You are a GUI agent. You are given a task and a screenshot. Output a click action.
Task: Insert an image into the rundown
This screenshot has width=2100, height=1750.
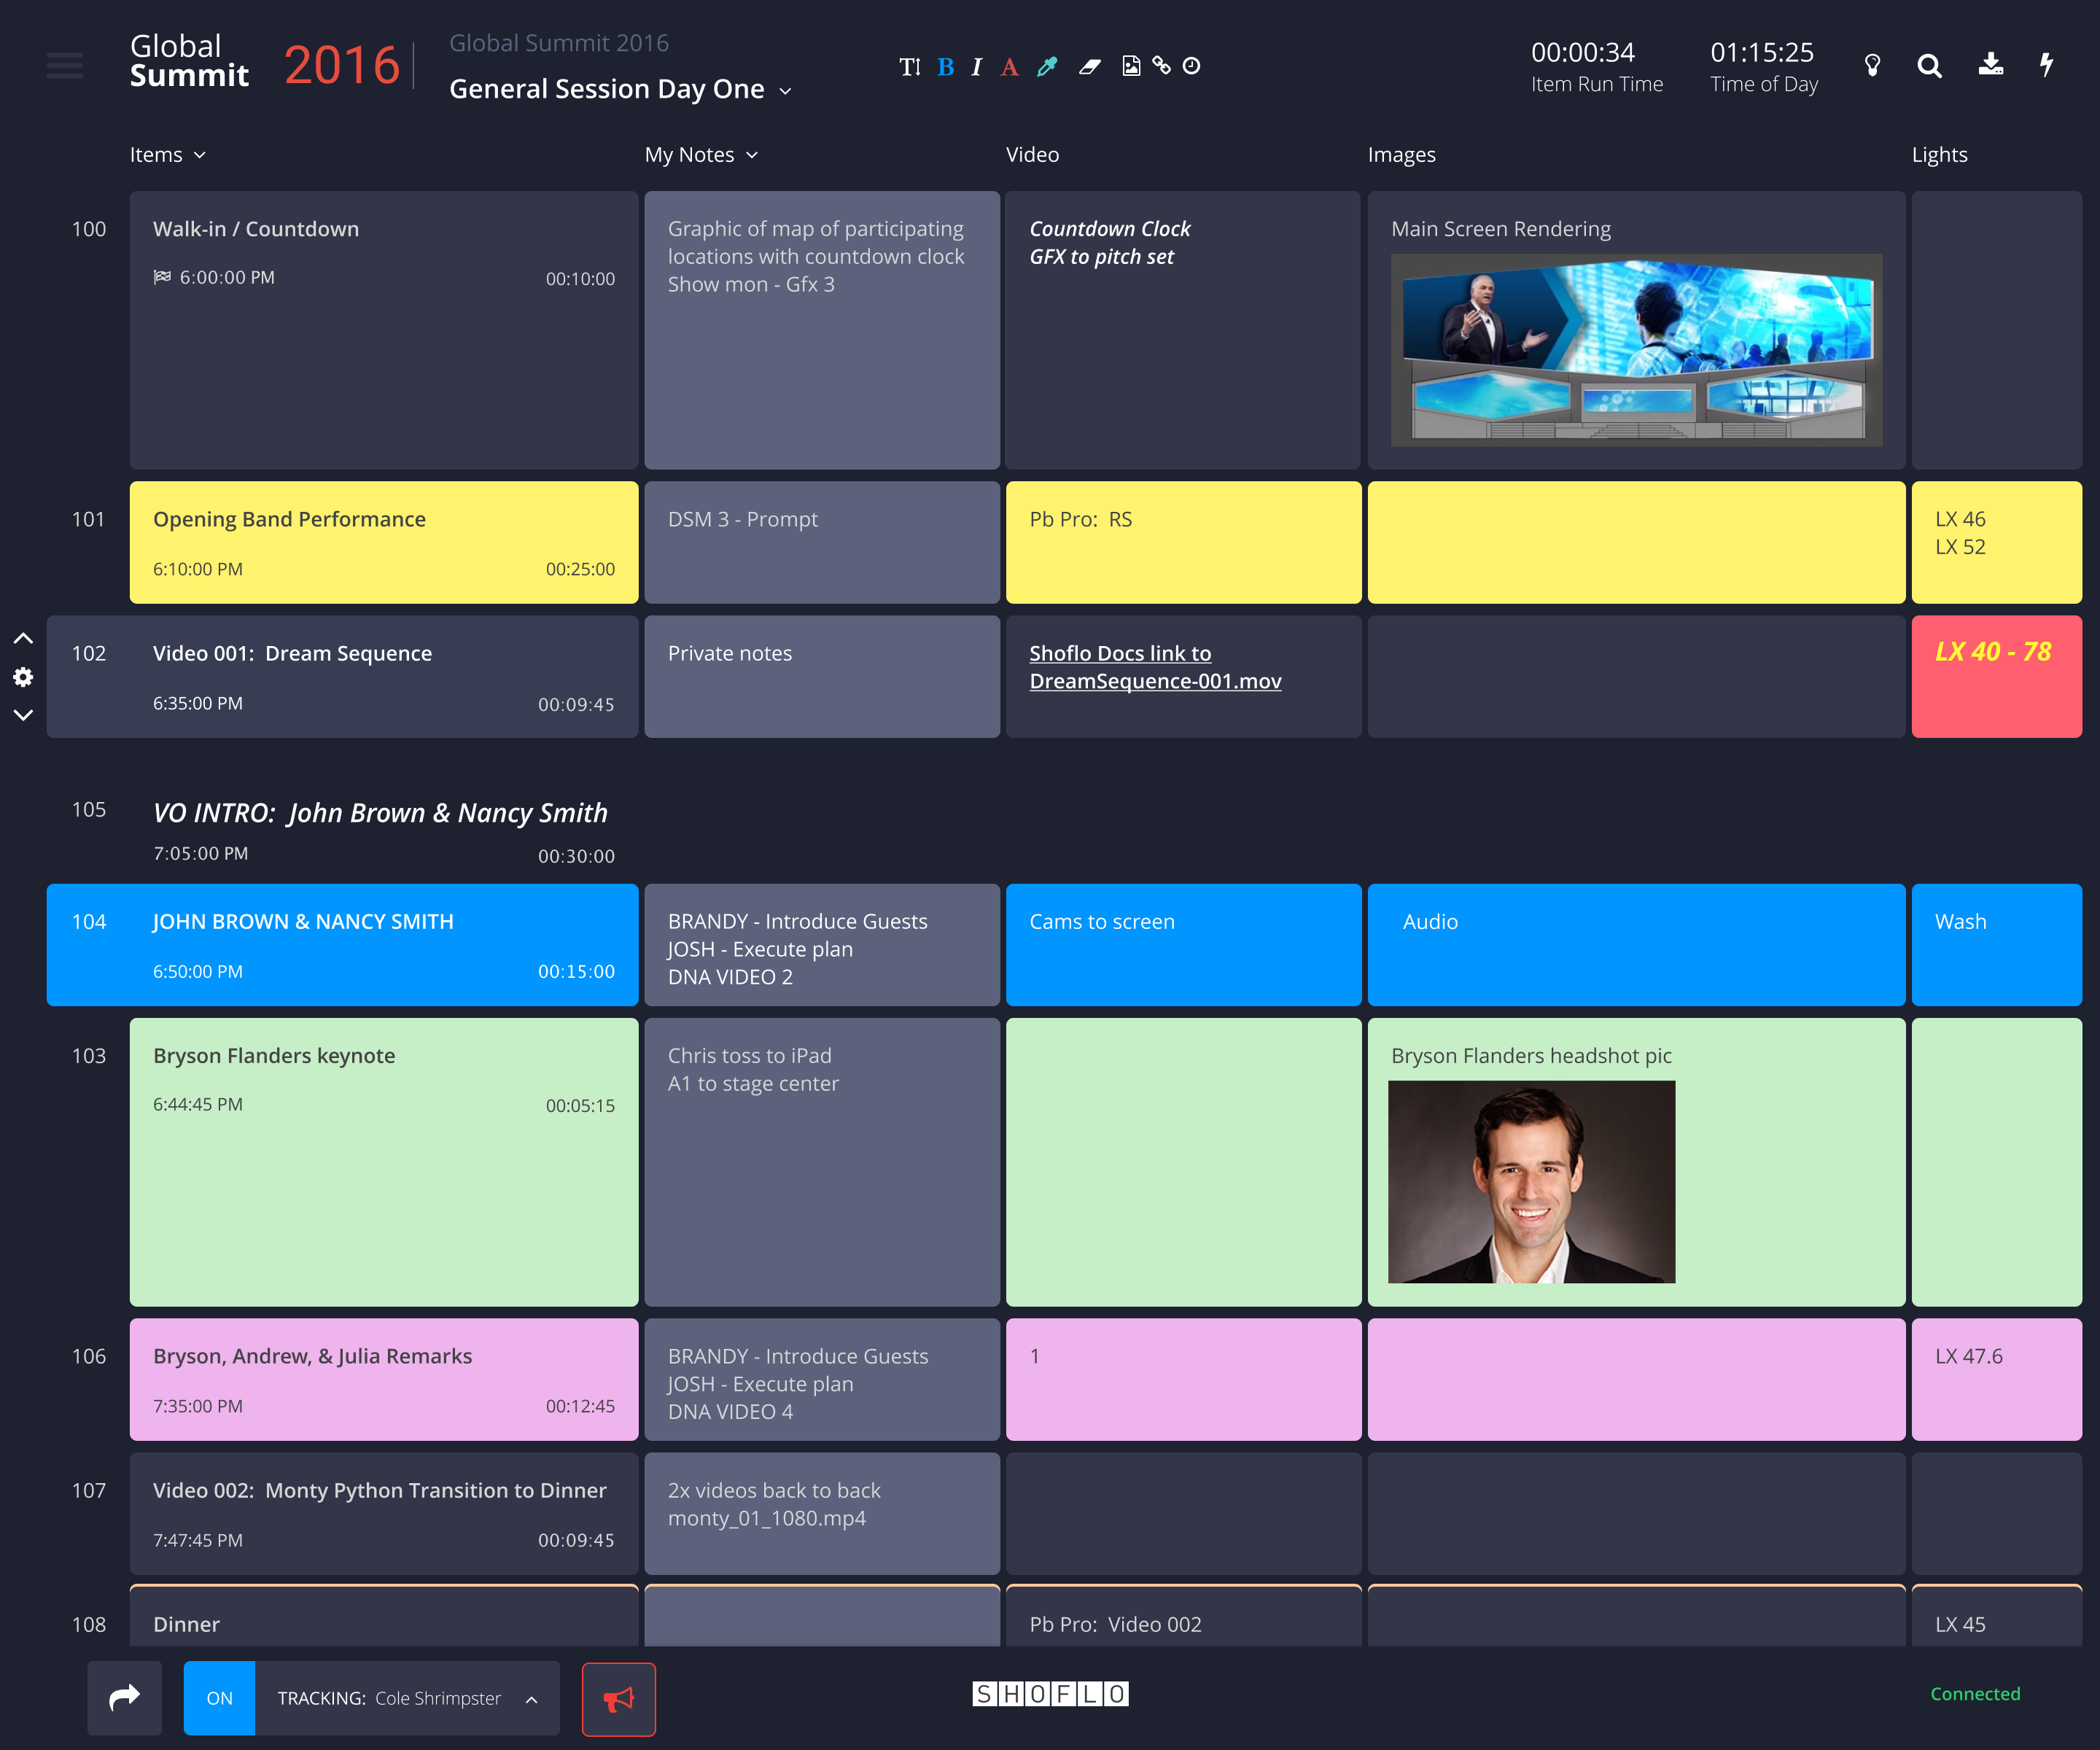point(1131,66)
